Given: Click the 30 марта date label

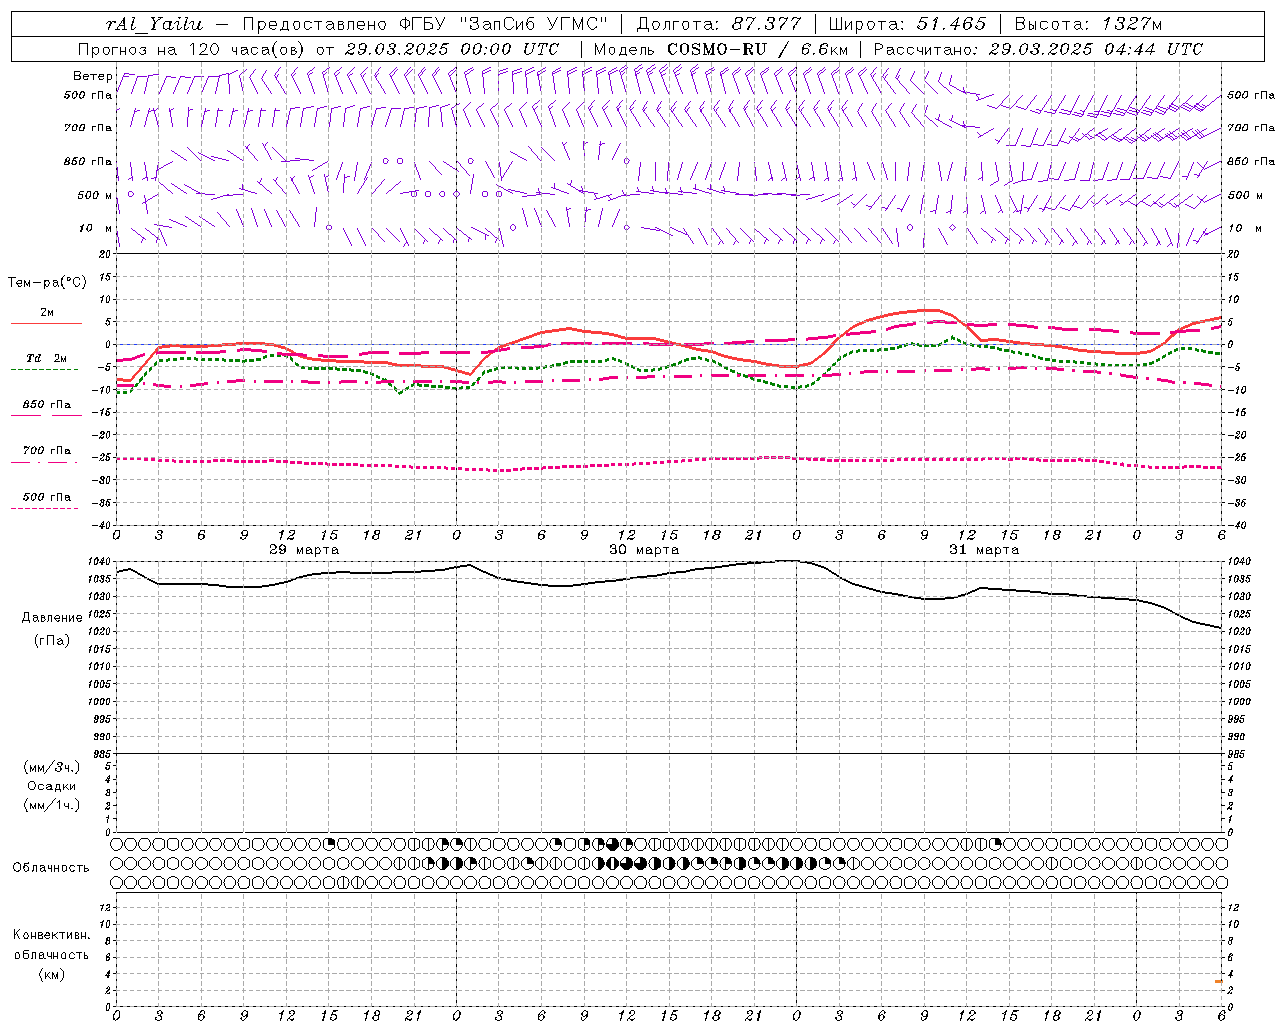Looking at the screenshot, I should pyautogui.click(x=644, y=550).
